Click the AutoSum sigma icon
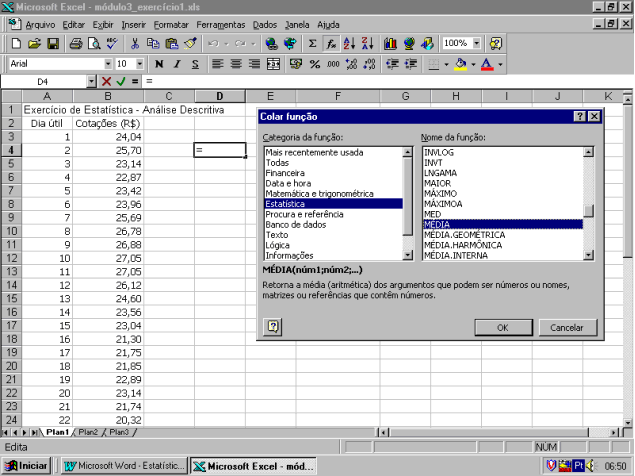635x476 pixels. (x=313, y=44)
